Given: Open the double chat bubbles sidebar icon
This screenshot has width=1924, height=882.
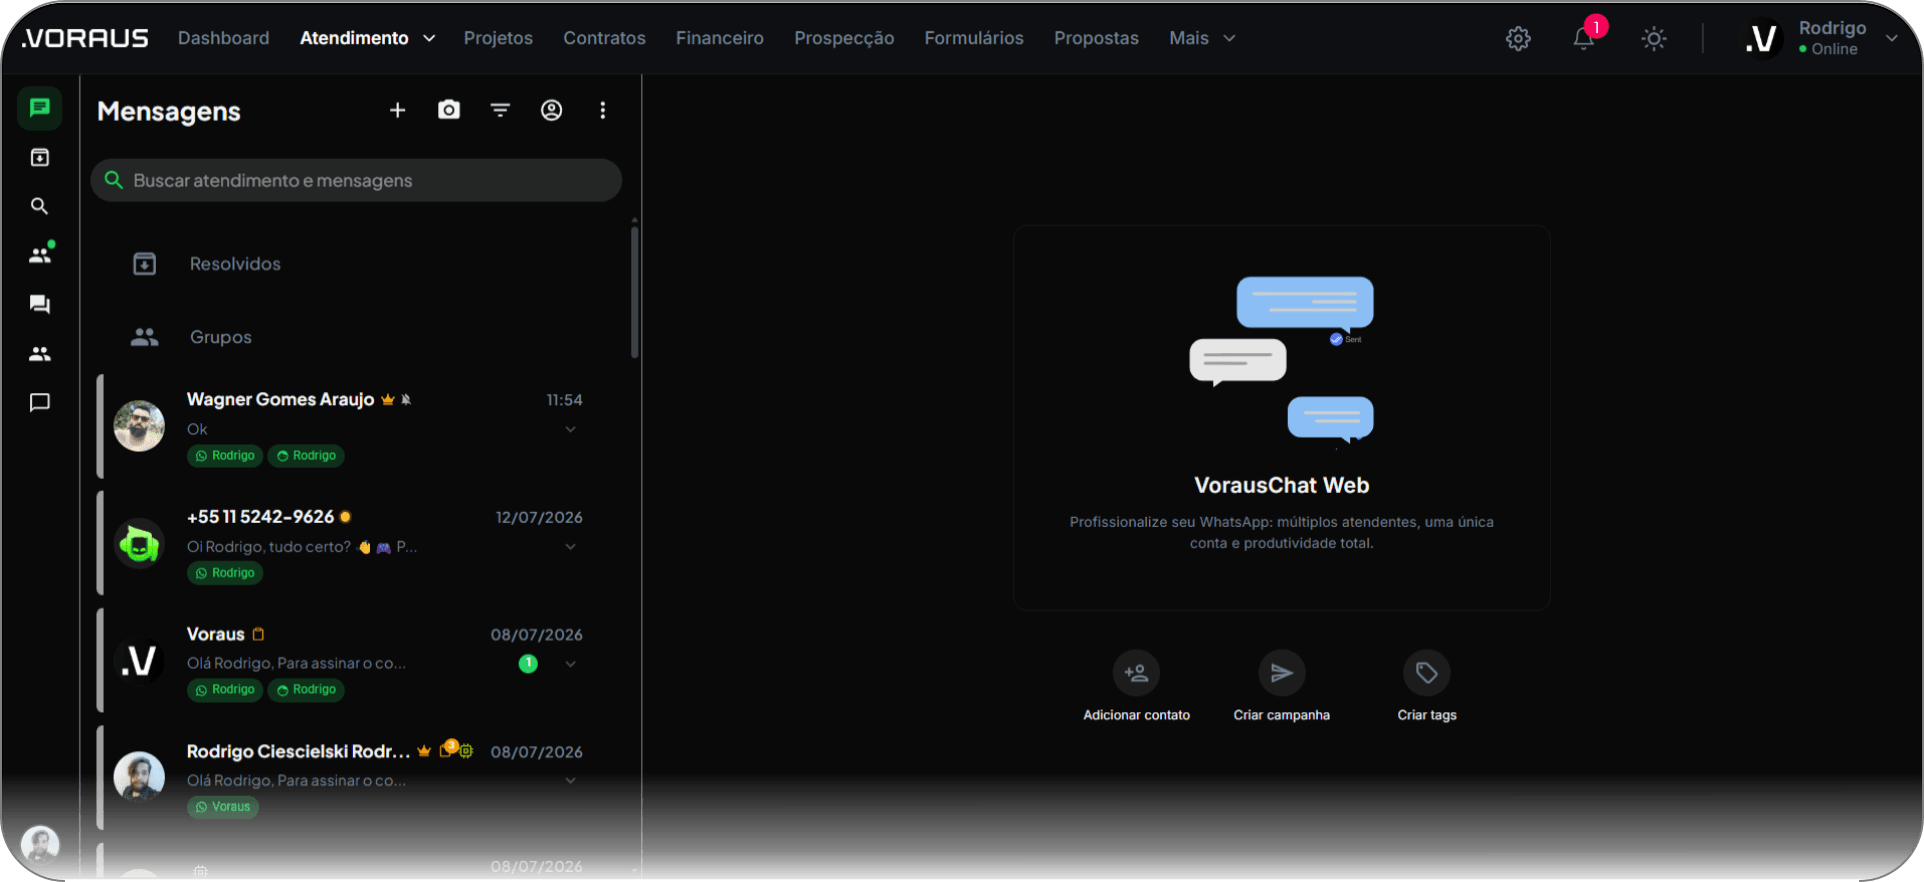Looking at the screenshot, I should click(x=40, y=304).
